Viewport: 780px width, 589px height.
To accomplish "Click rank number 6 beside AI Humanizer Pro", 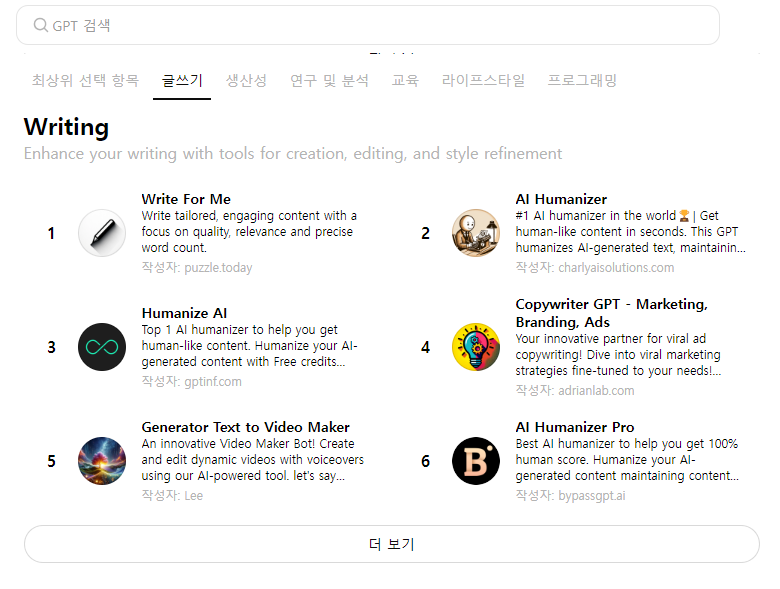I will (x=425, y=461).
